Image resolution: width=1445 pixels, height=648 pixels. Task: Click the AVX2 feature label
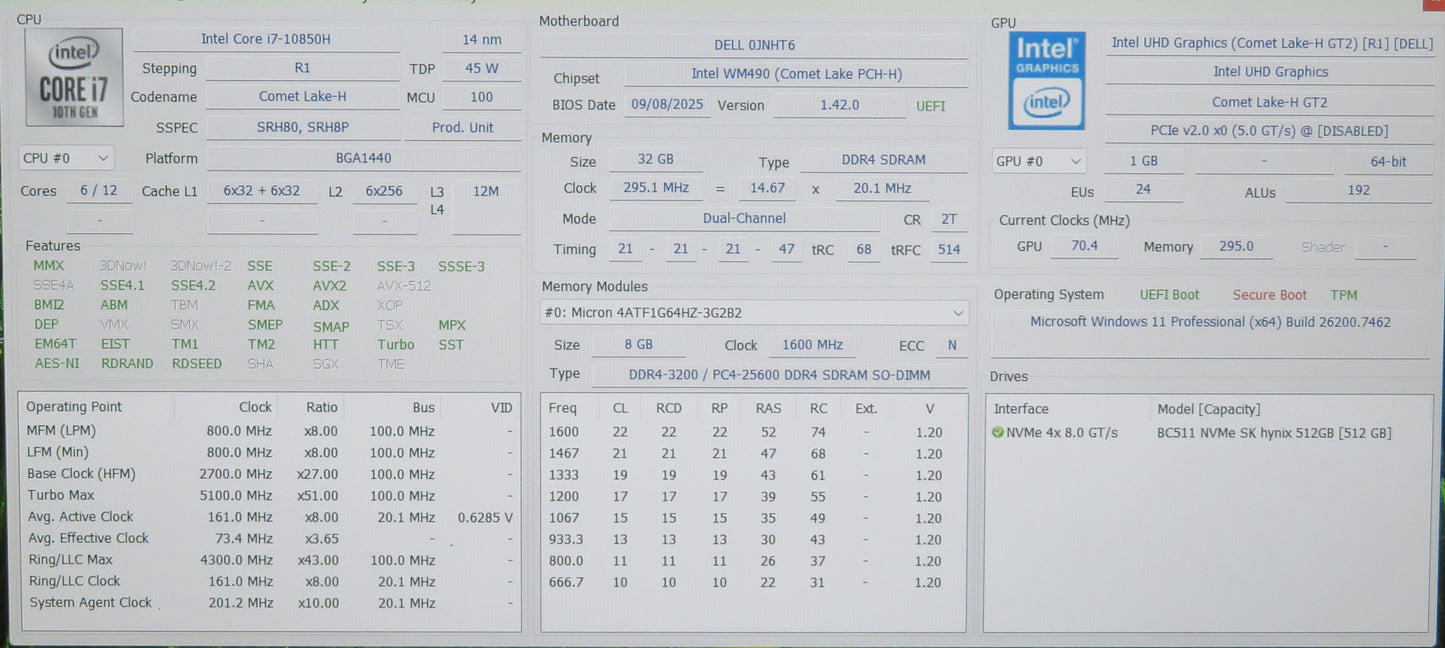click(x=330, y=285)
